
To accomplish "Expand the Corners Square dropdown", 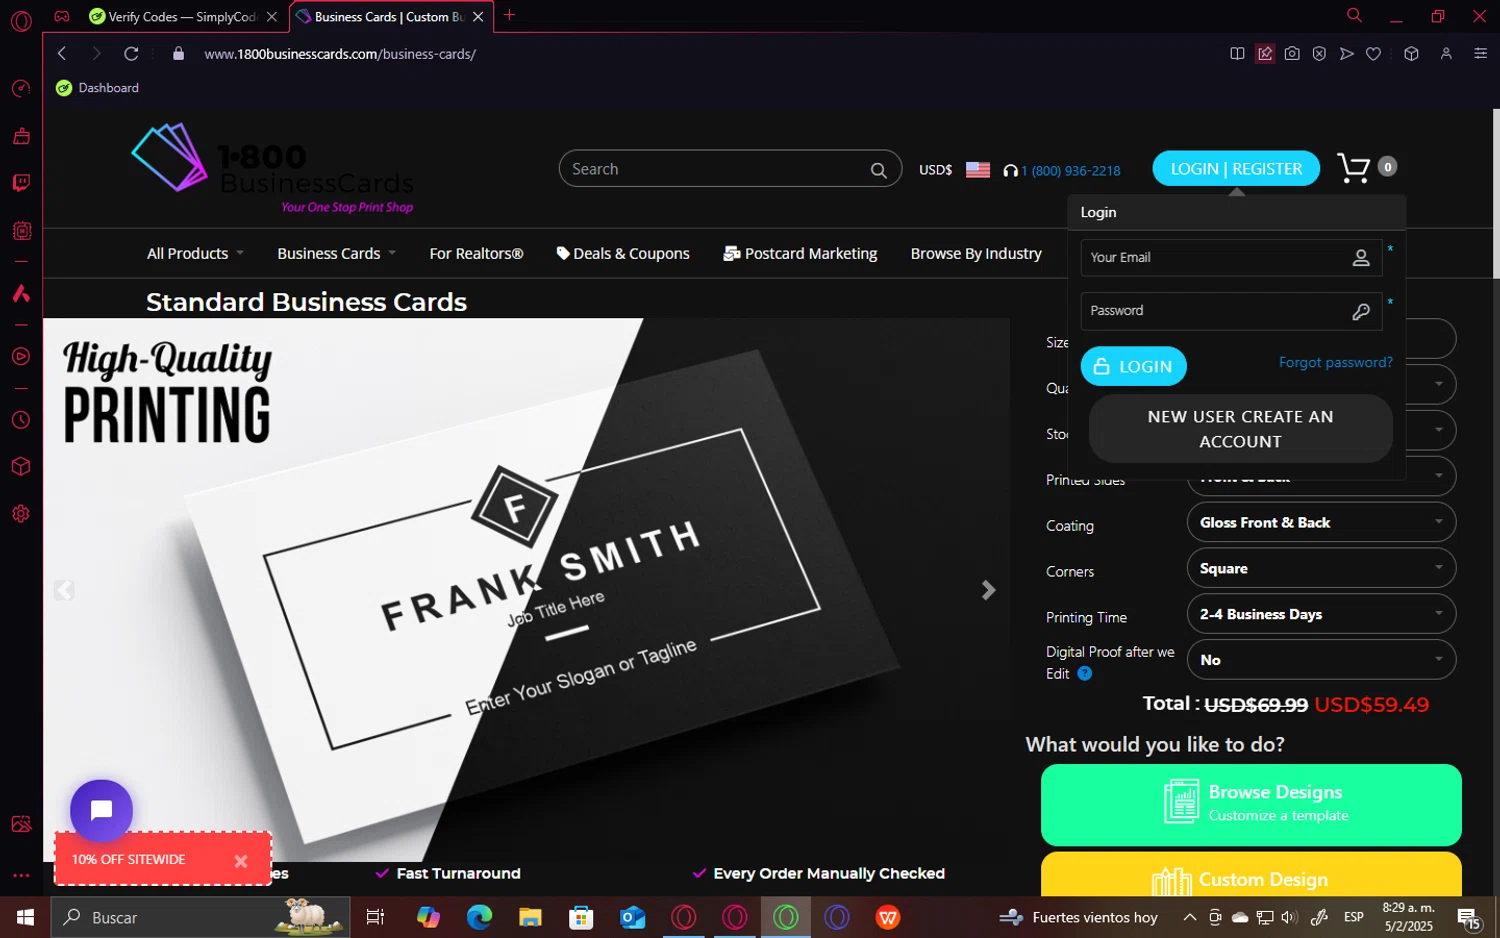I will pos(1321,568).
